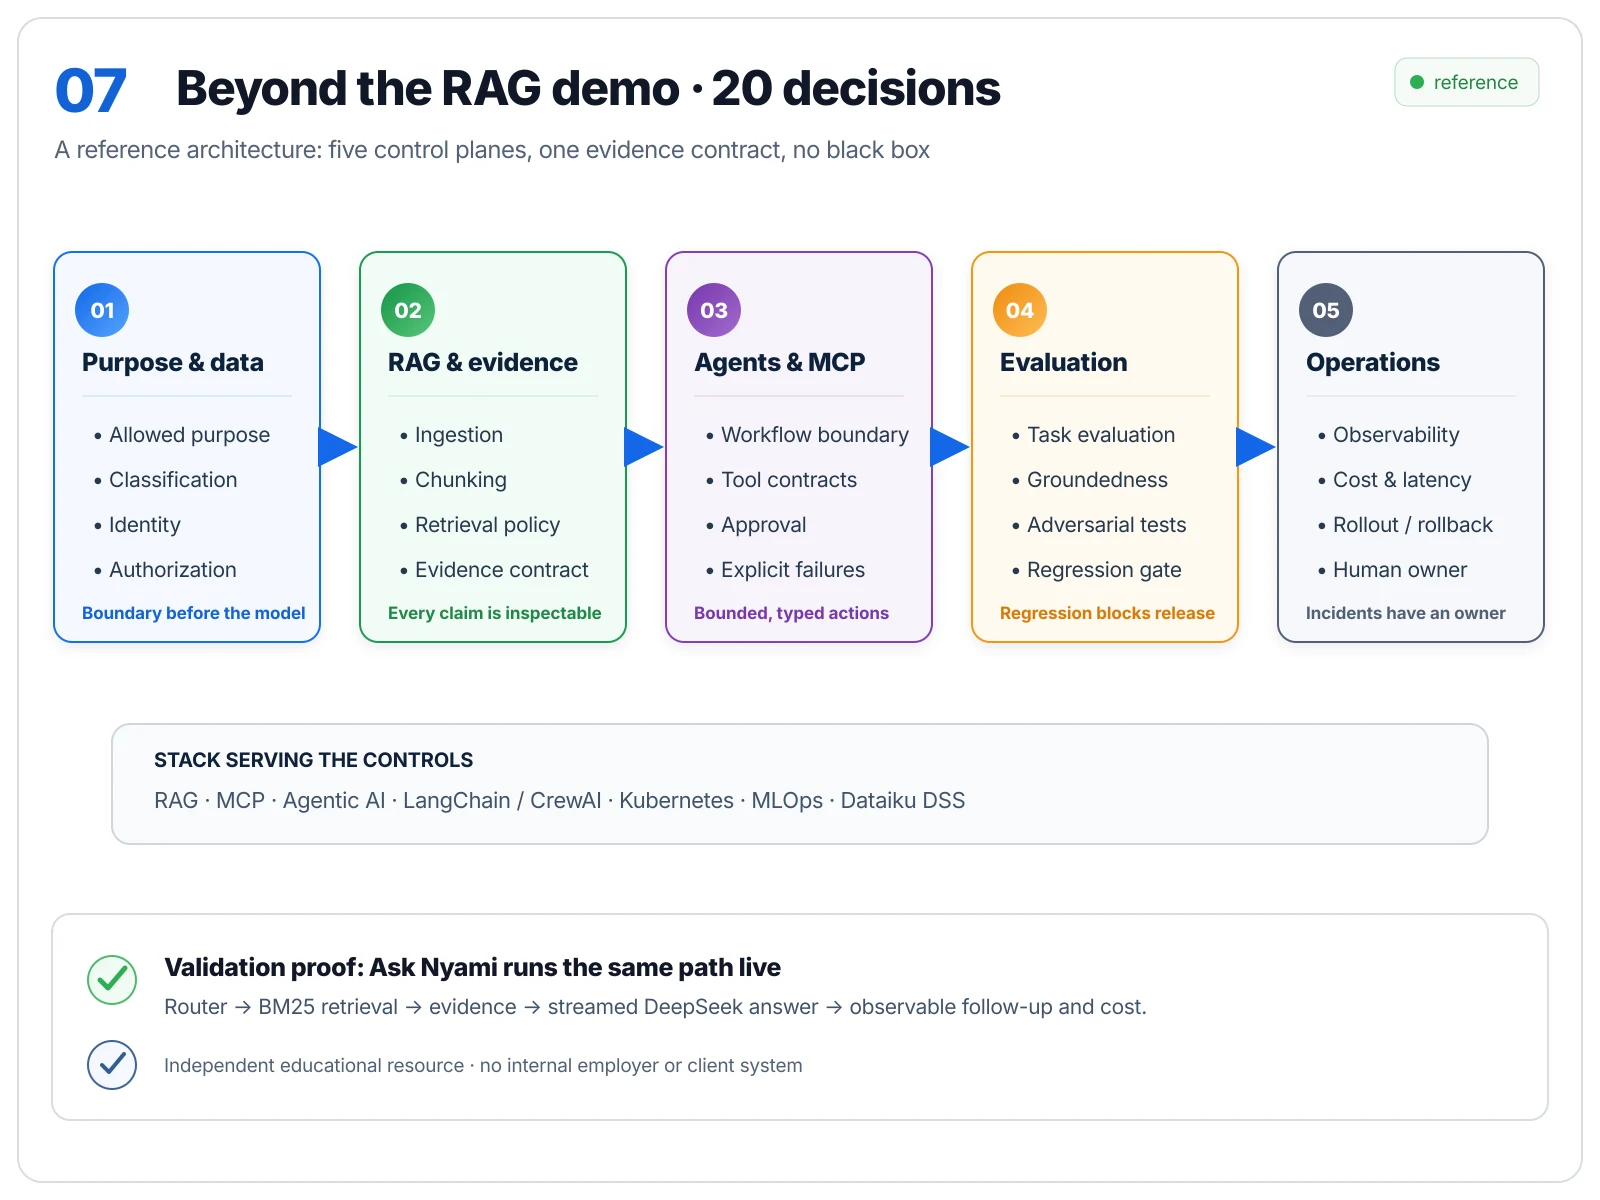This screenshot has width=1600, height=1200.
Task: Click the 'Regression blocks release' footer
Action: coord(1107,613)
